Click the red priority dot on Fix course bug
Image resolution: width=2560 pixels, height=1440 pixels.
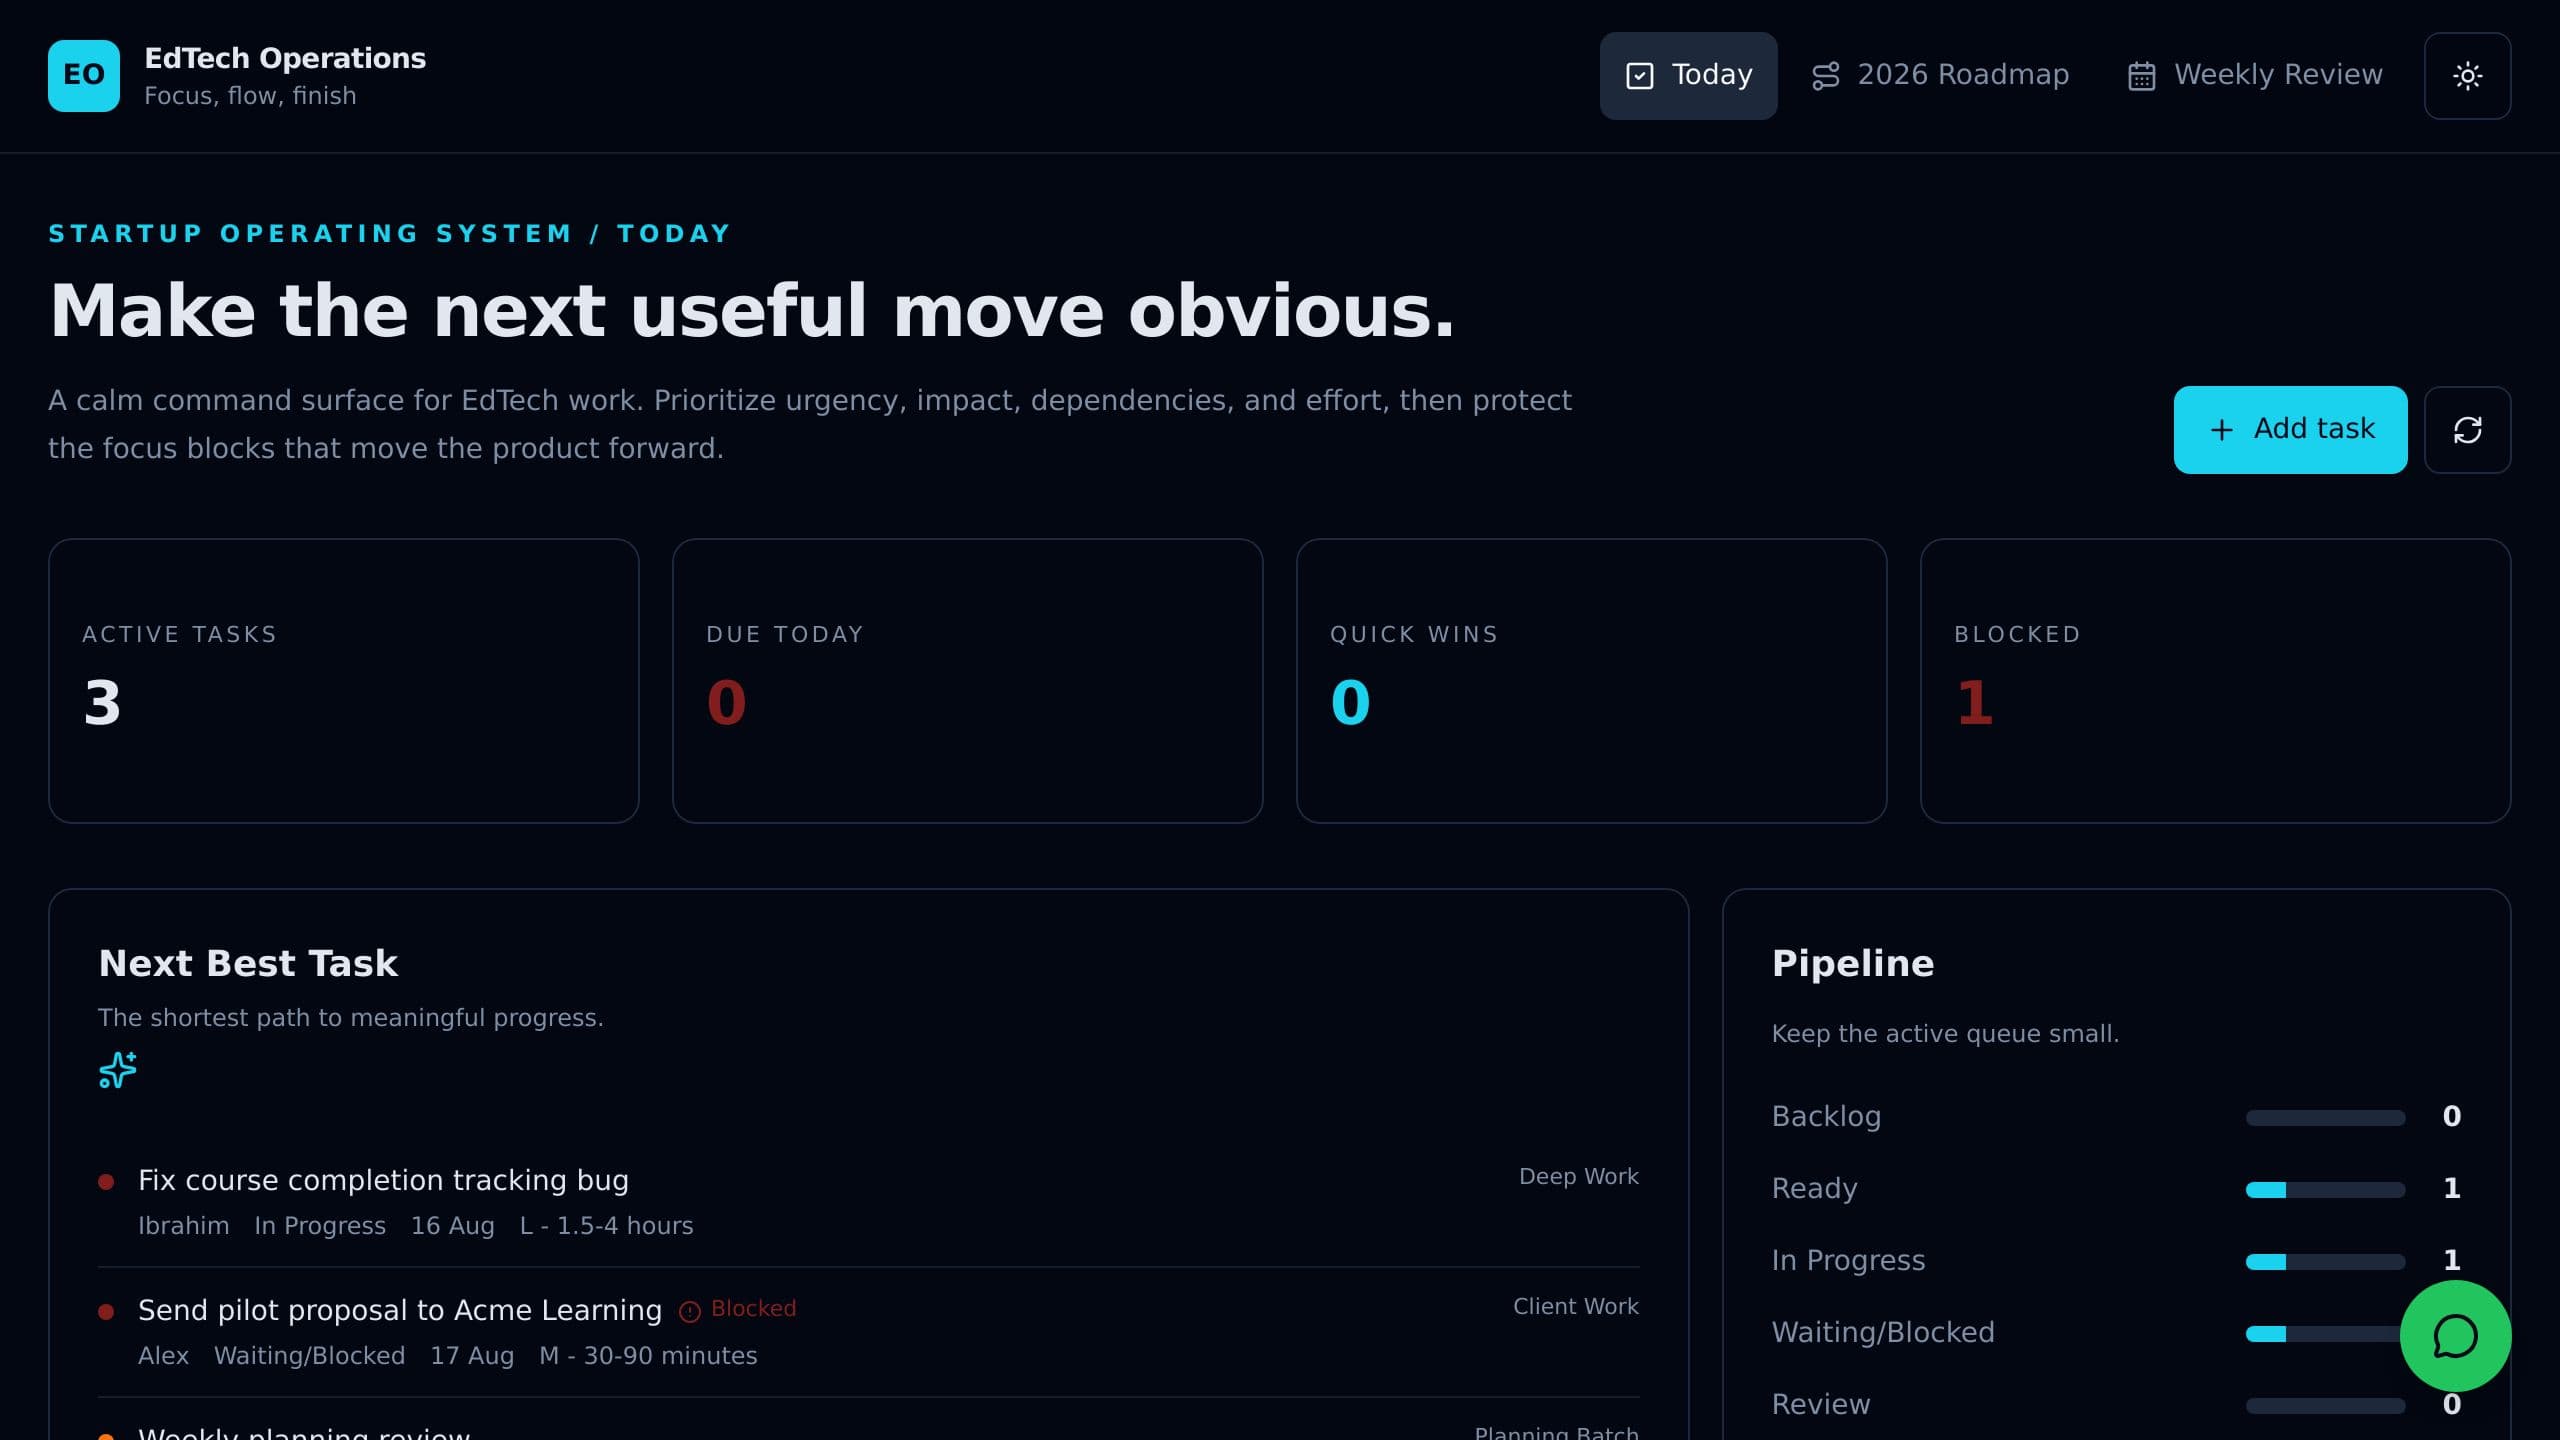[x=106, y=1182]
